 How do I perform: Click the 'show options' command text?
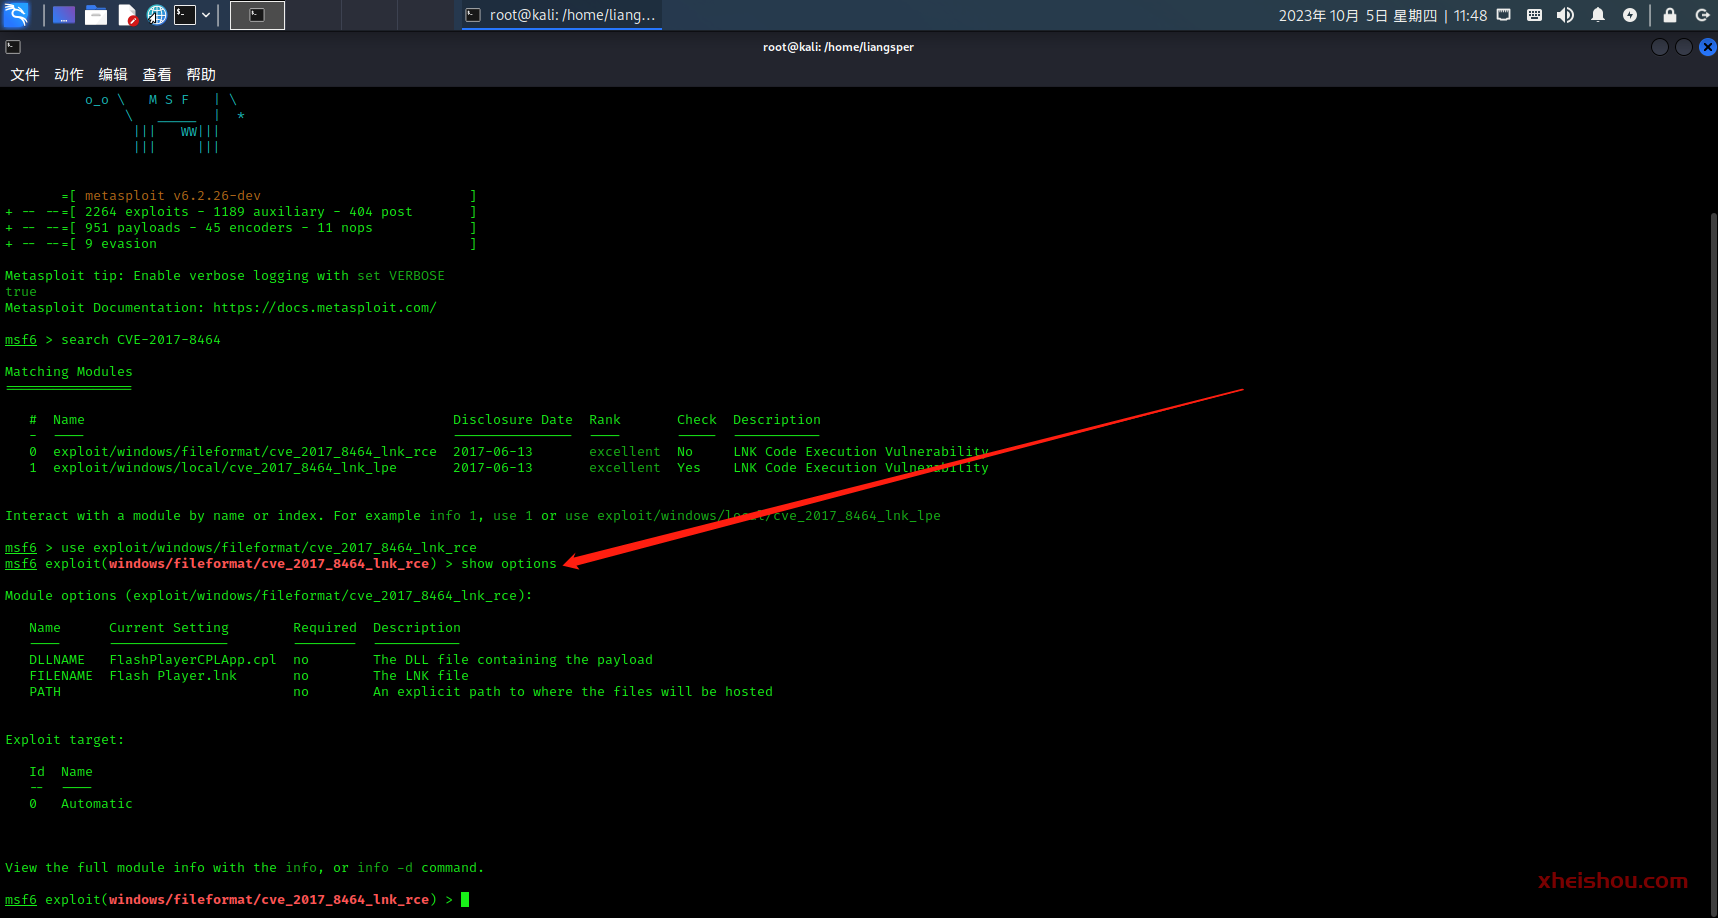[509, 564]
